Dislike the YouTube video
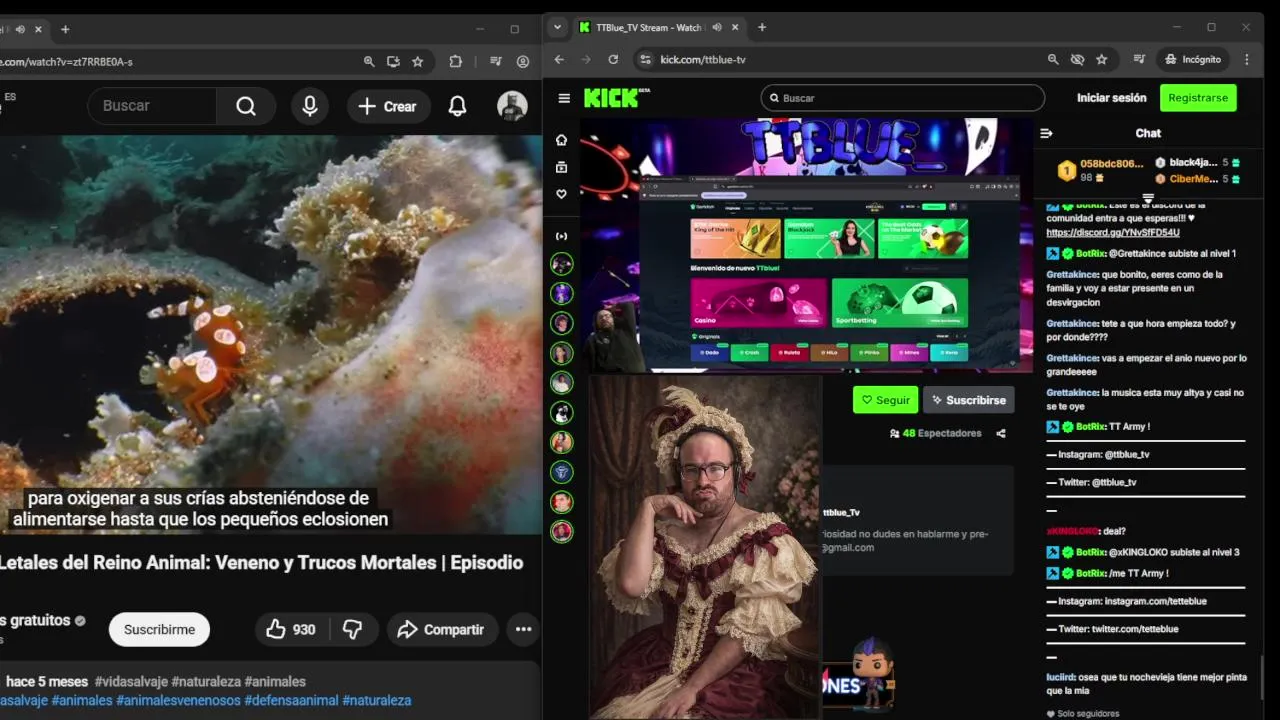Image resolution: width=1280 pixels, height=720 pixels. (x=353, y=629)
